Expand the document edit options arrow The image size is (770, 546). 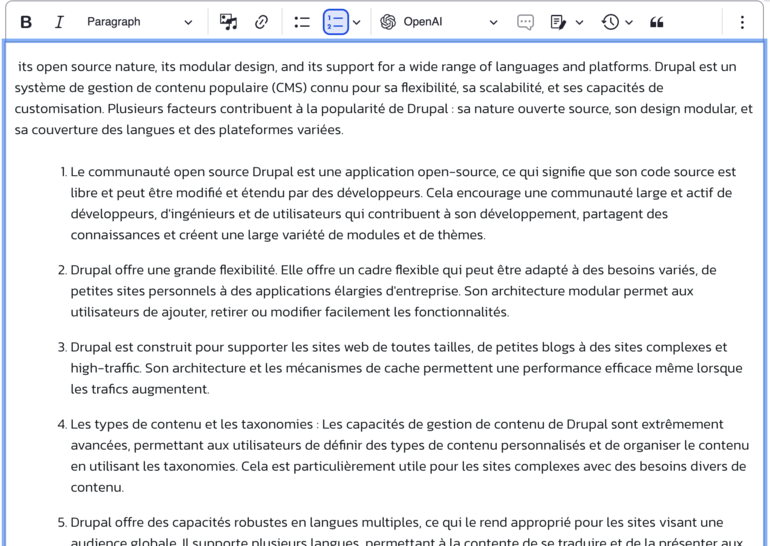579,22
